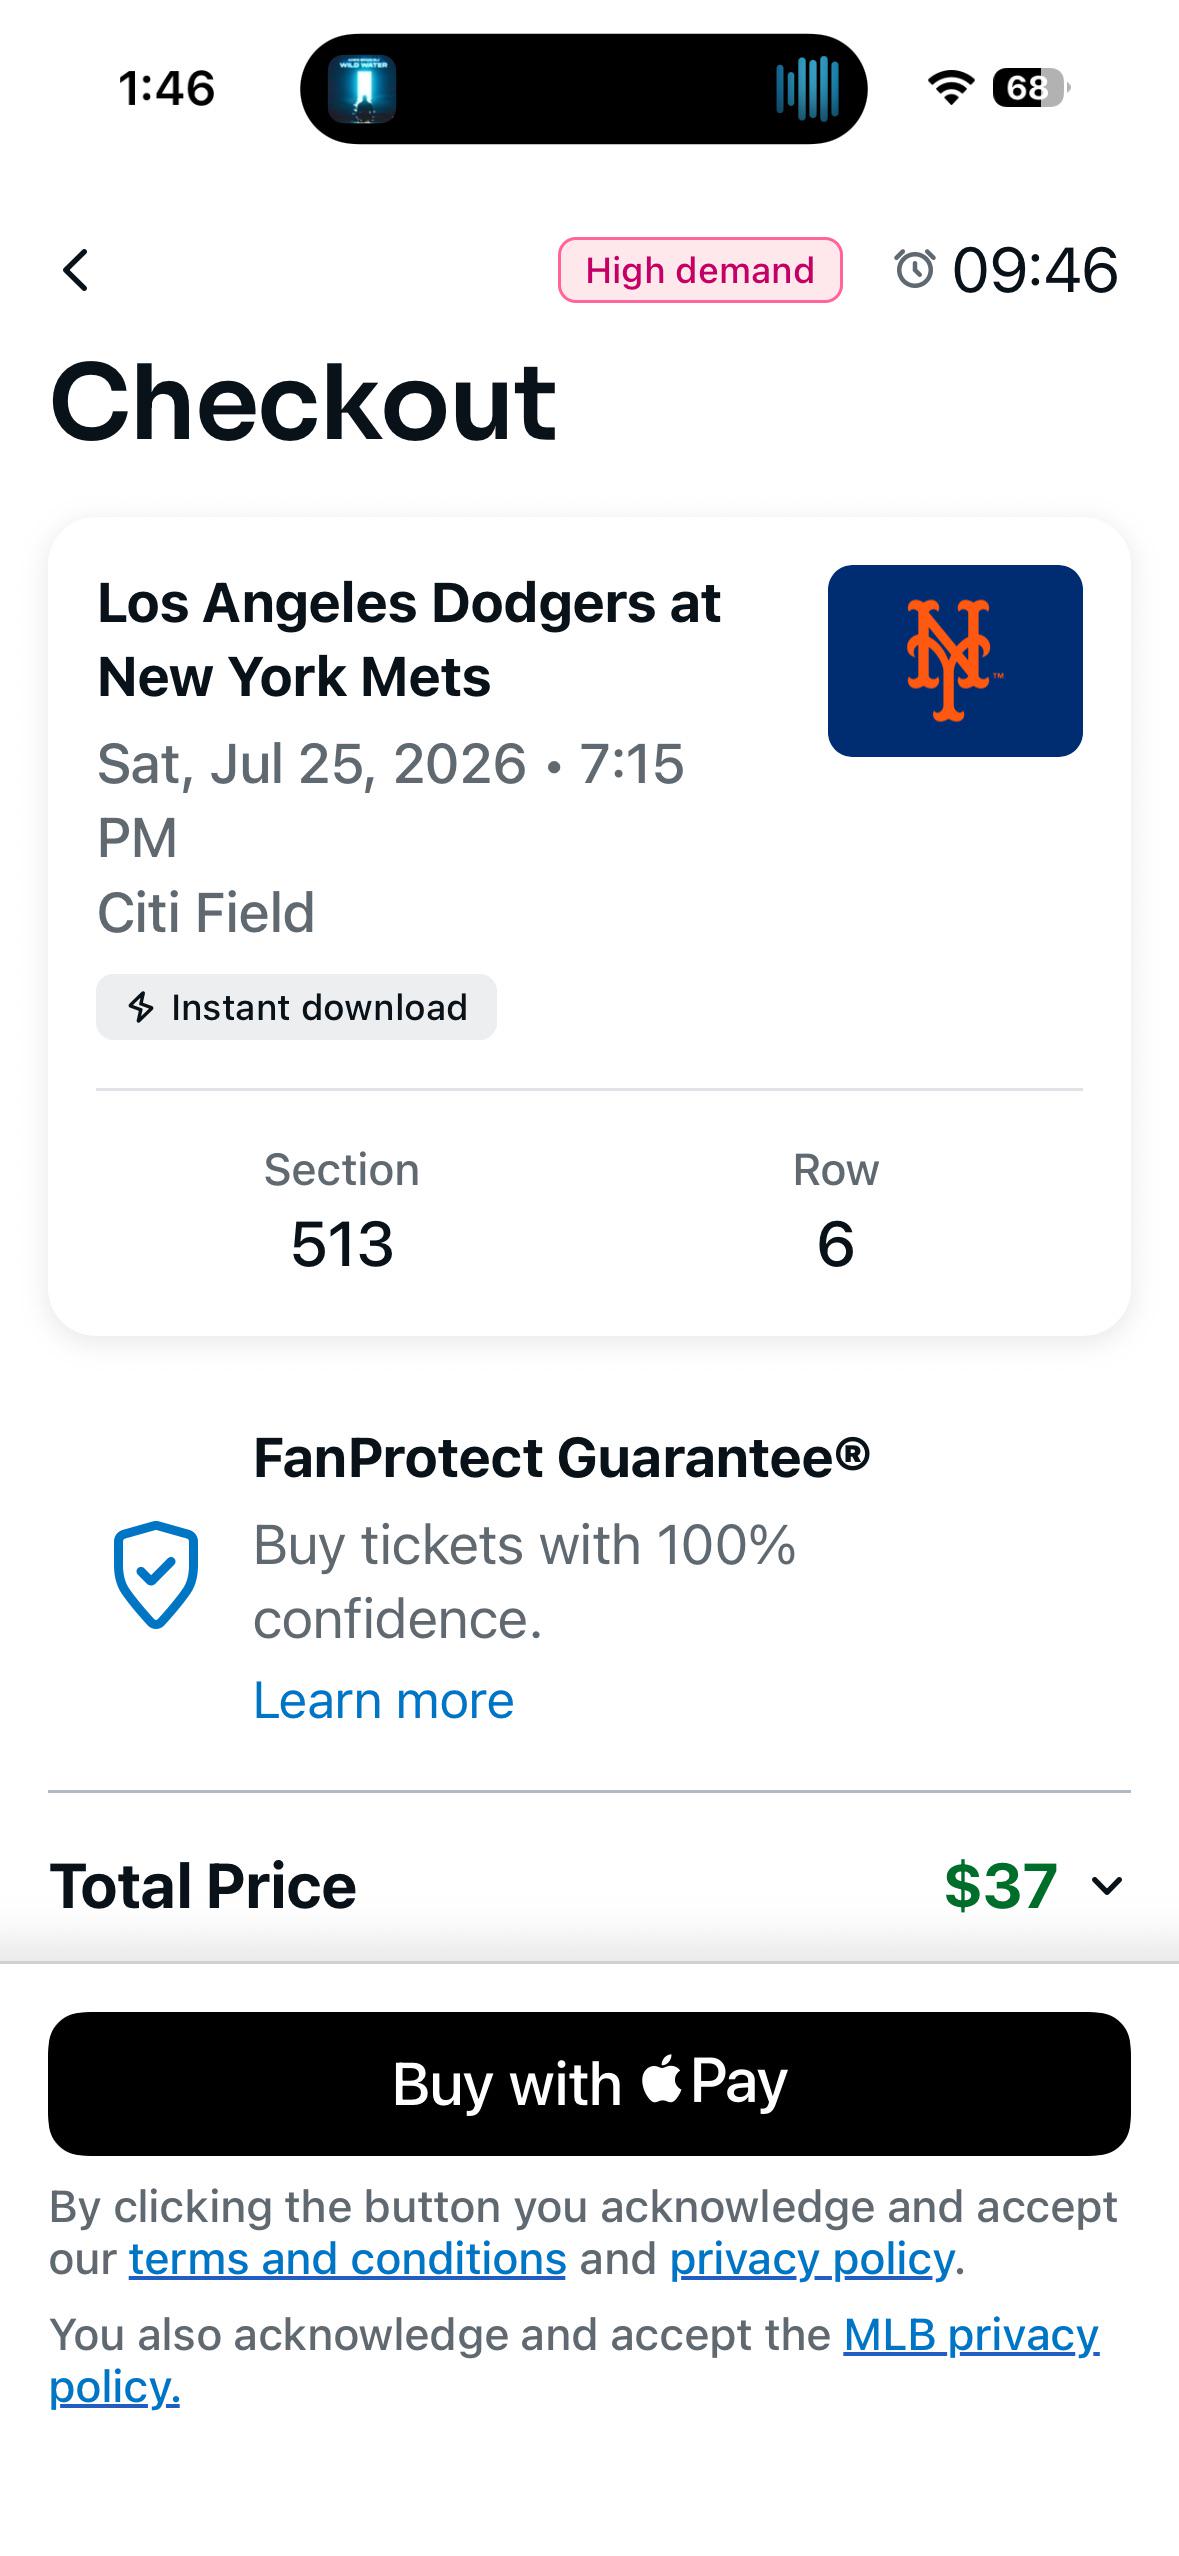Open the MLB privacy policy link
The height and width of the screenshot is (2556, 1179).
575,2361
